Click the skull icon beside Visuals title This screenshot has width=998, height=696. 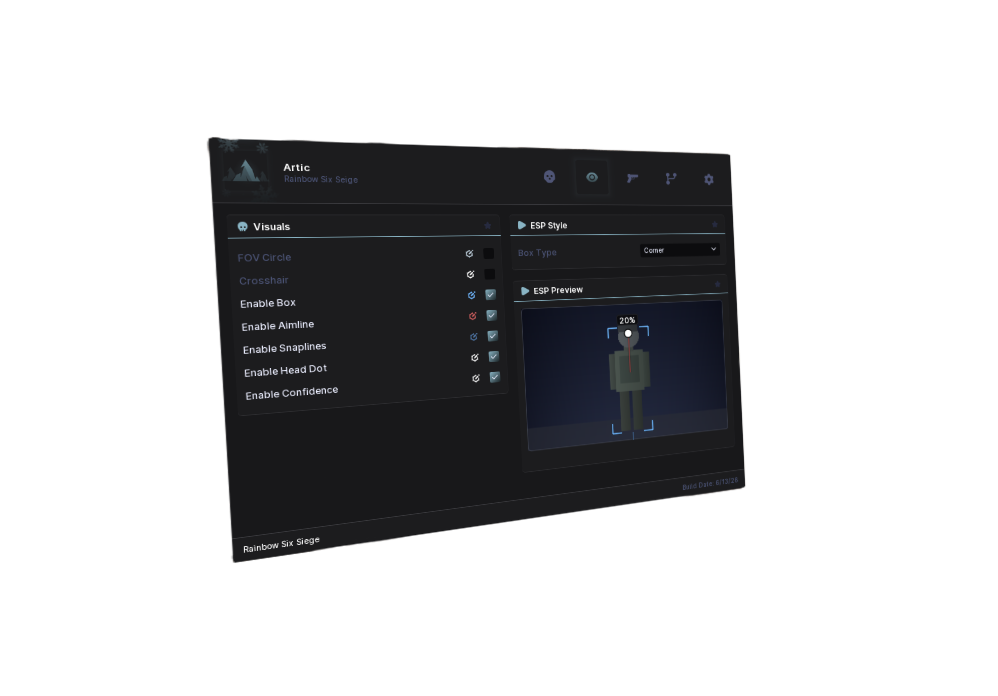pos(242,226)
